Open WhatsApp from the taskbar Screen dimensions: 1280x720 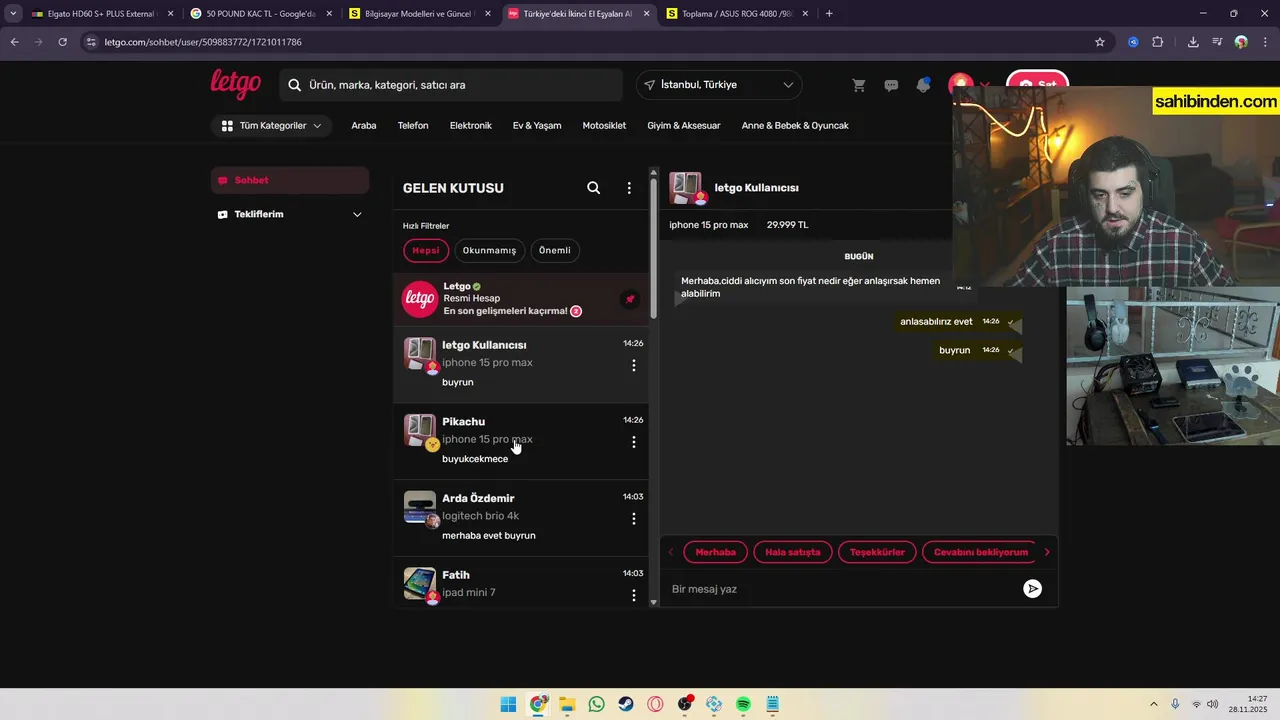[597, 704]
